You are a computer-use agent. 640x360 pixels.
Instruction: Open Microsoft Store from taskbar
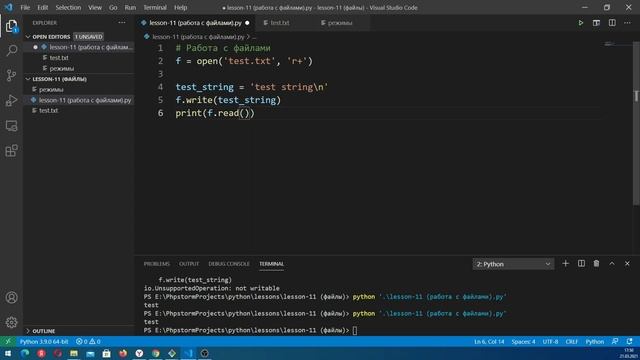(107, 353)
